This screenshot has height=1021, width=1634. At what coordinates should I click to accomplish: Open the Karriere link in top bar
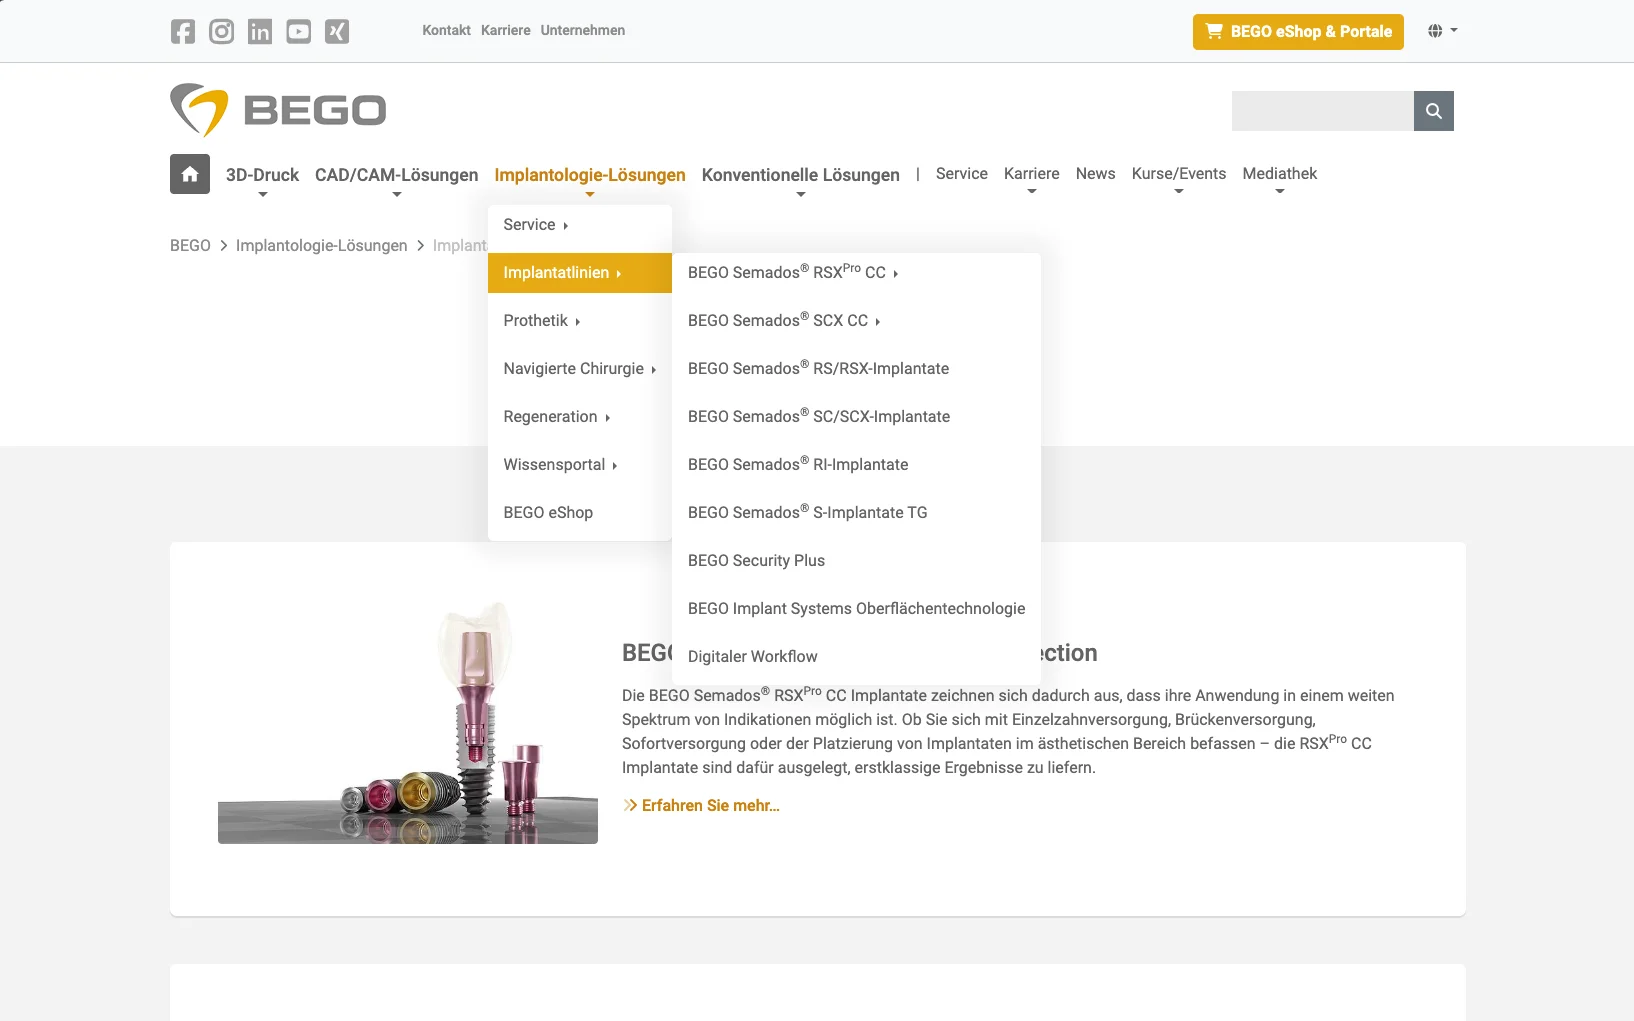(x=506, y=30)
